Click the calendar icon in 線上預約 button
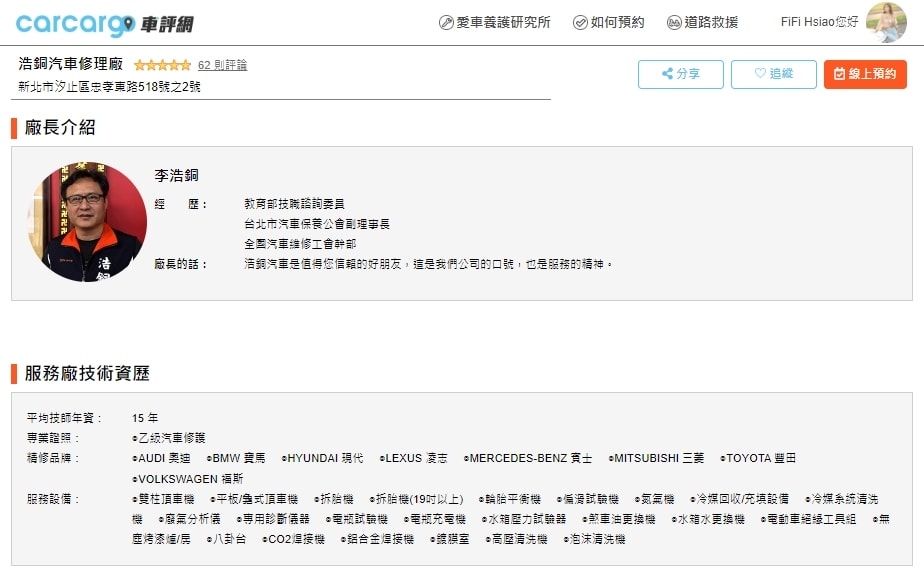The width and height of the screenshot is (924, 578). (840, 74)
